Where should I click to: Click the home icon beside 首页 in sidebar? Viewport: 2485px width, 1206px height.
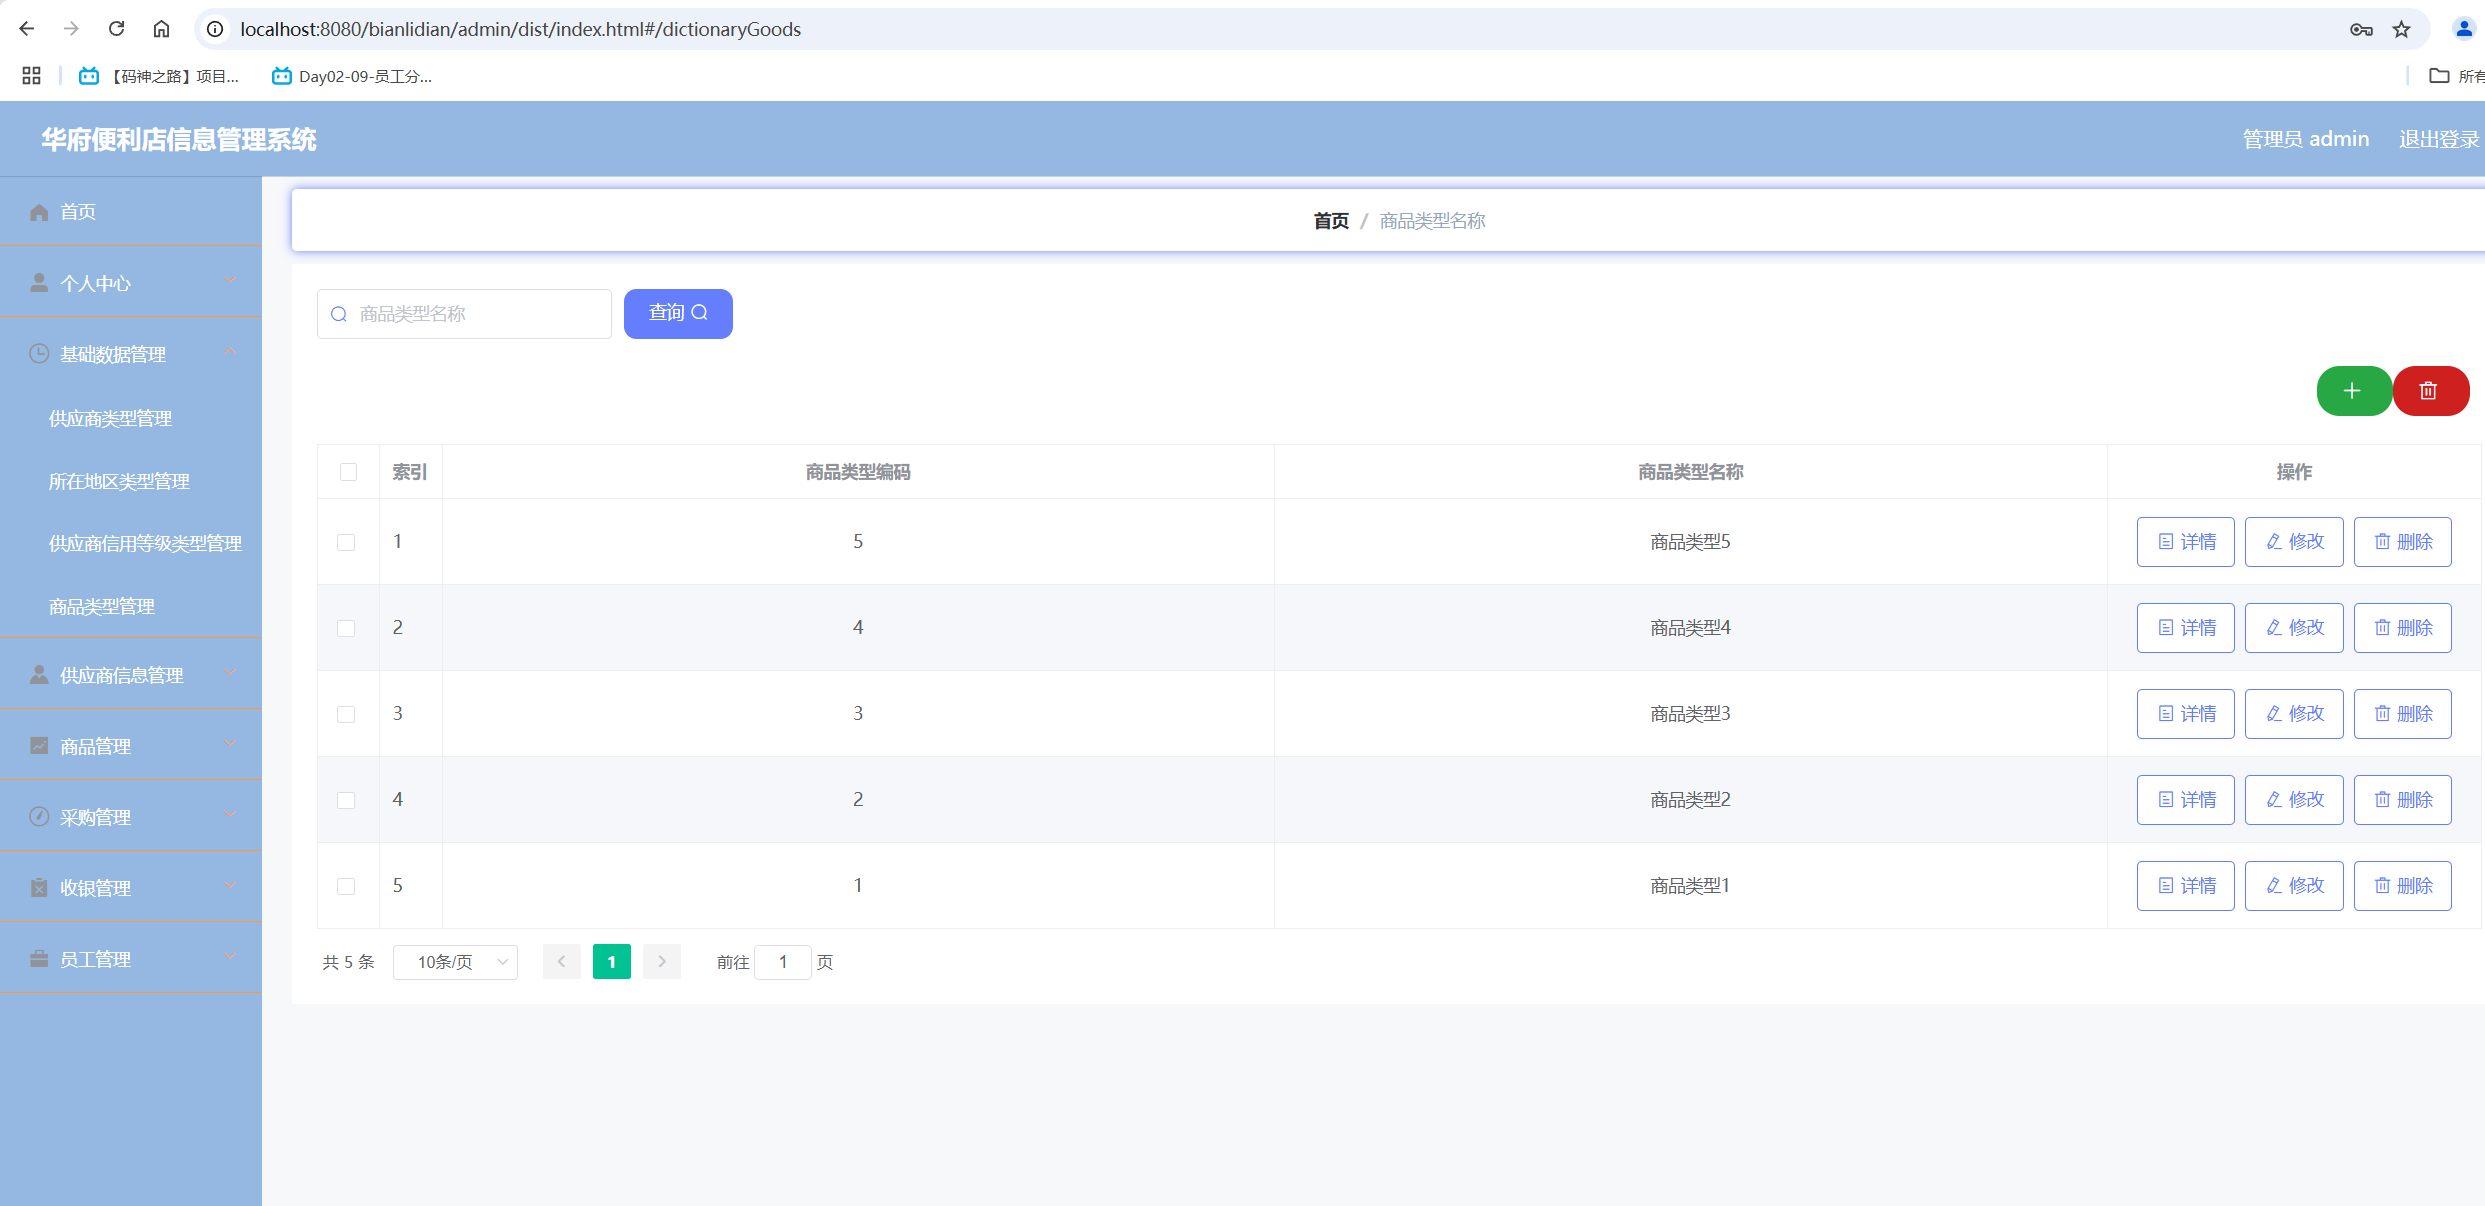39,212
